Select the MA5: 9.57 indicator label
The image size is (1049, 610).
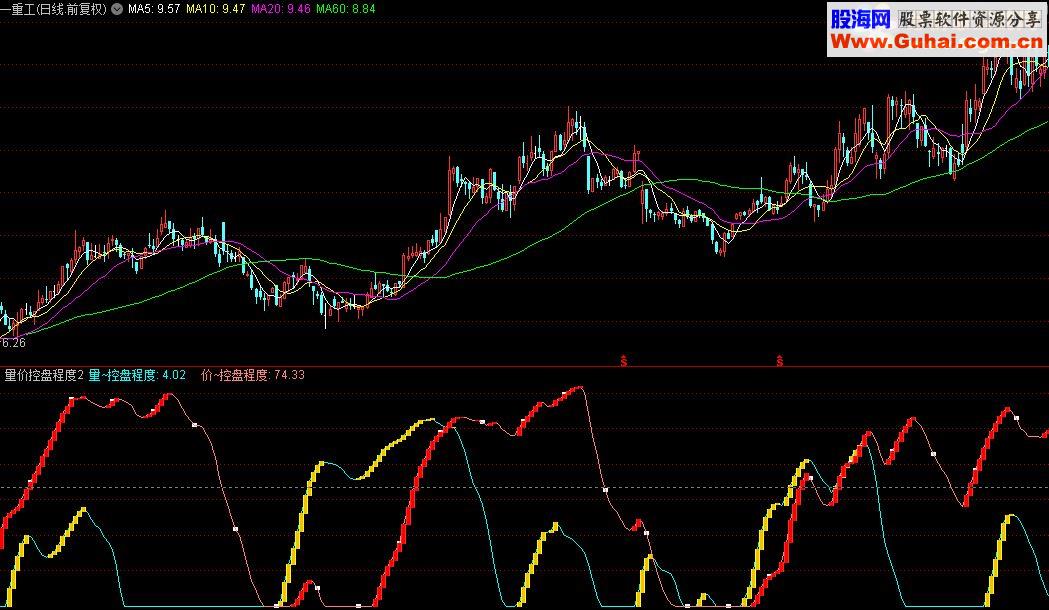coord(154,9)
